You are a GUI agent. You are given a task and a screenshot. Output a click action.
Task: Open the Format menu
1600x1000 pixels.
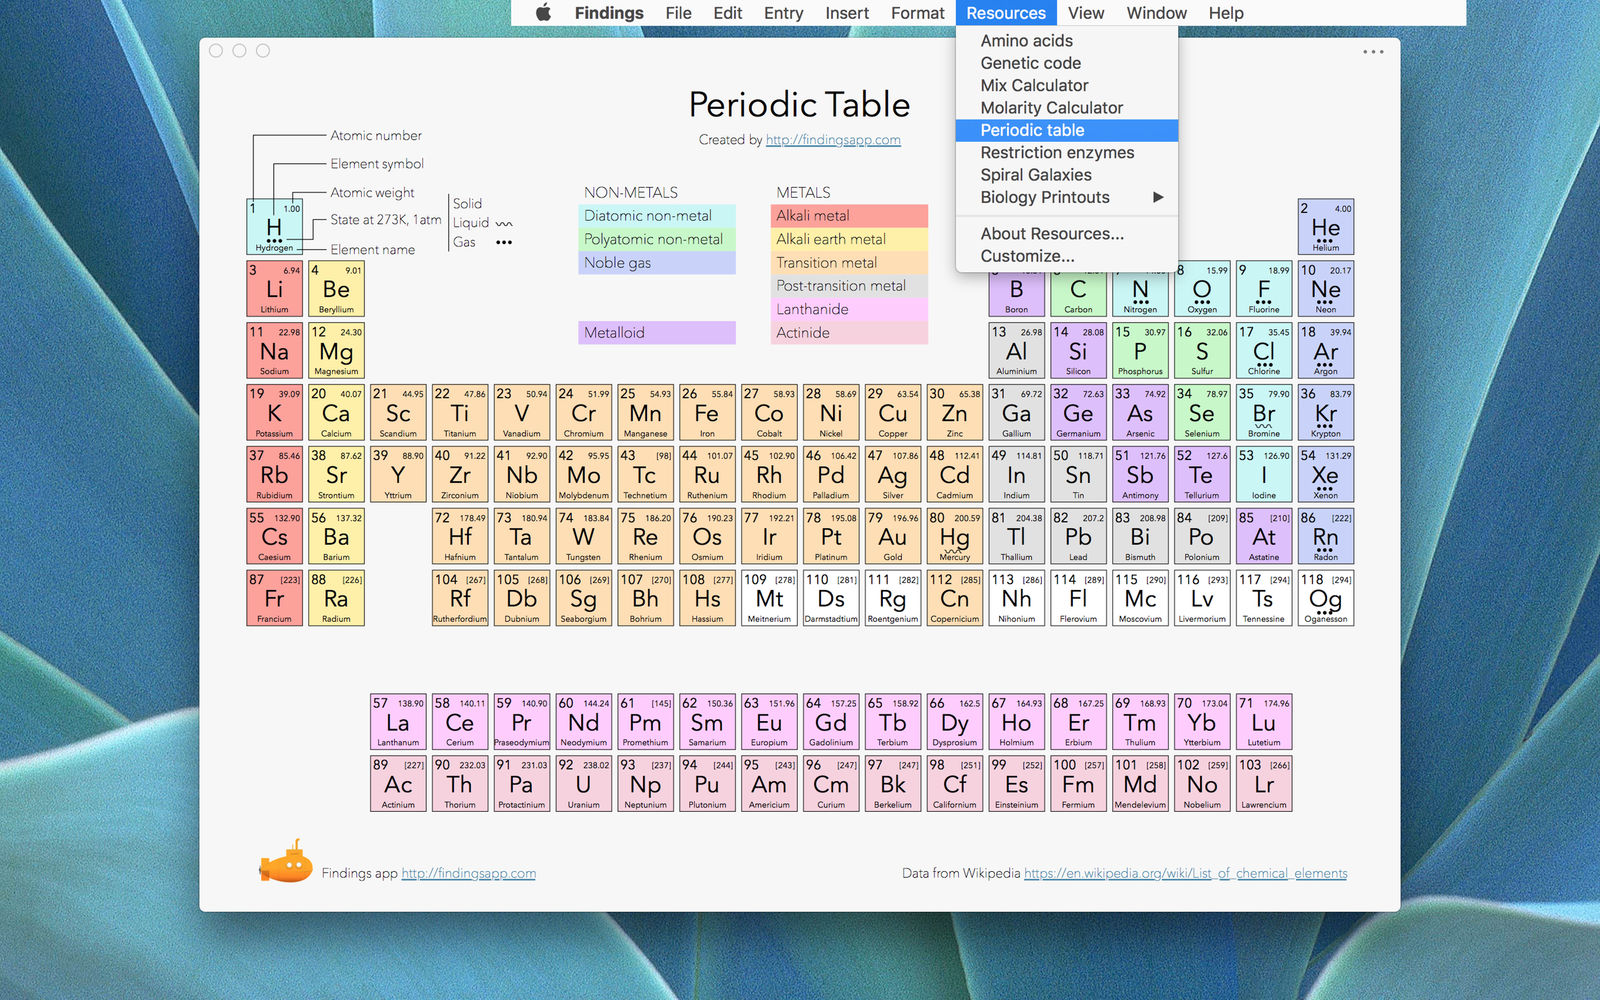click(x=917, y=13)
